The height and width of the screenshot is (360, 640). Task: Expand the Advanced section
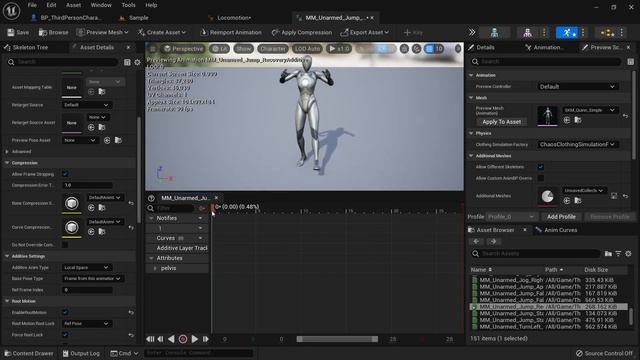7,151
